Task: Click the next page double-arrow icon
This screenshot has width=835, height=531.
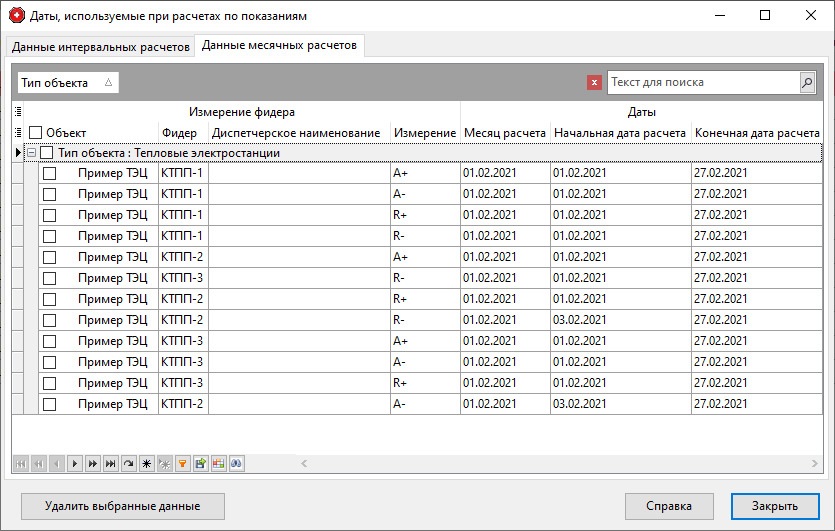Action: (x=92, y=463)
